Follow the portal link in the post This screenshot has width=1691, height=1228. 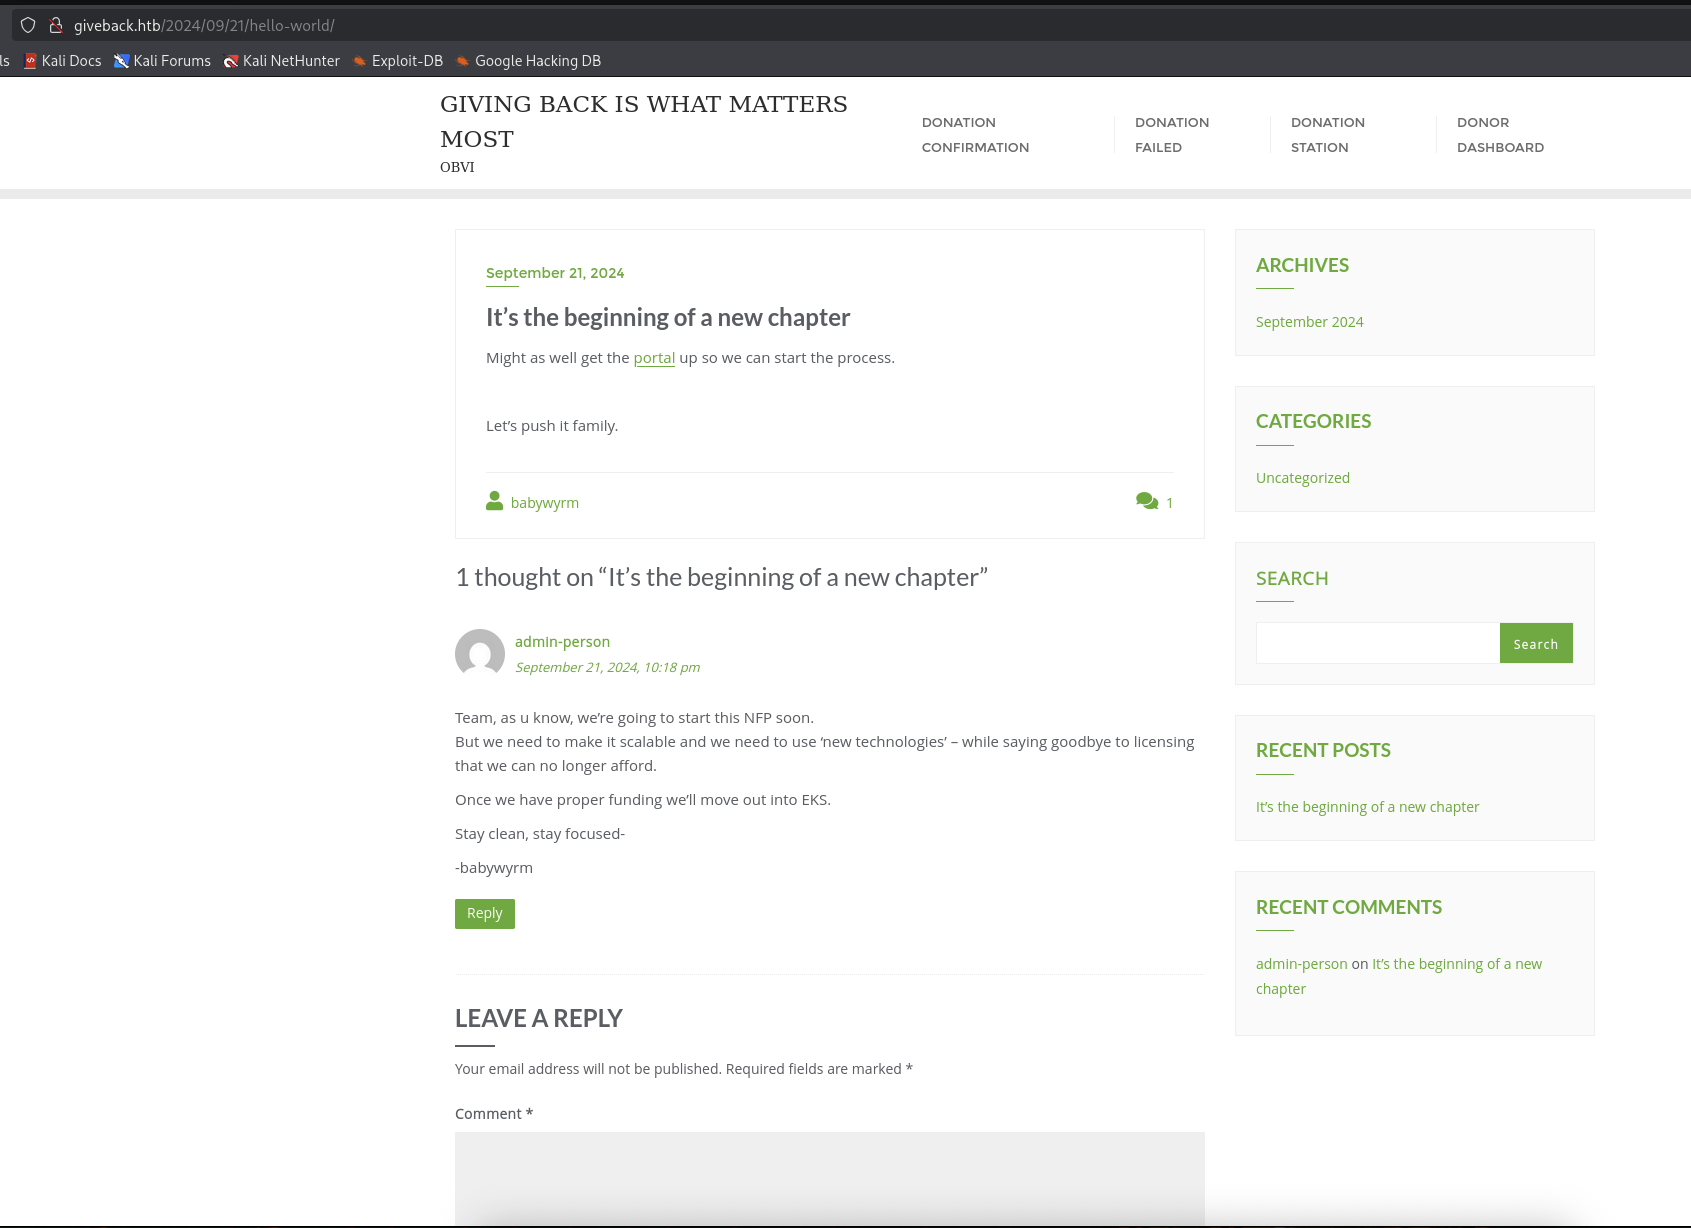(x=654, y=358)
